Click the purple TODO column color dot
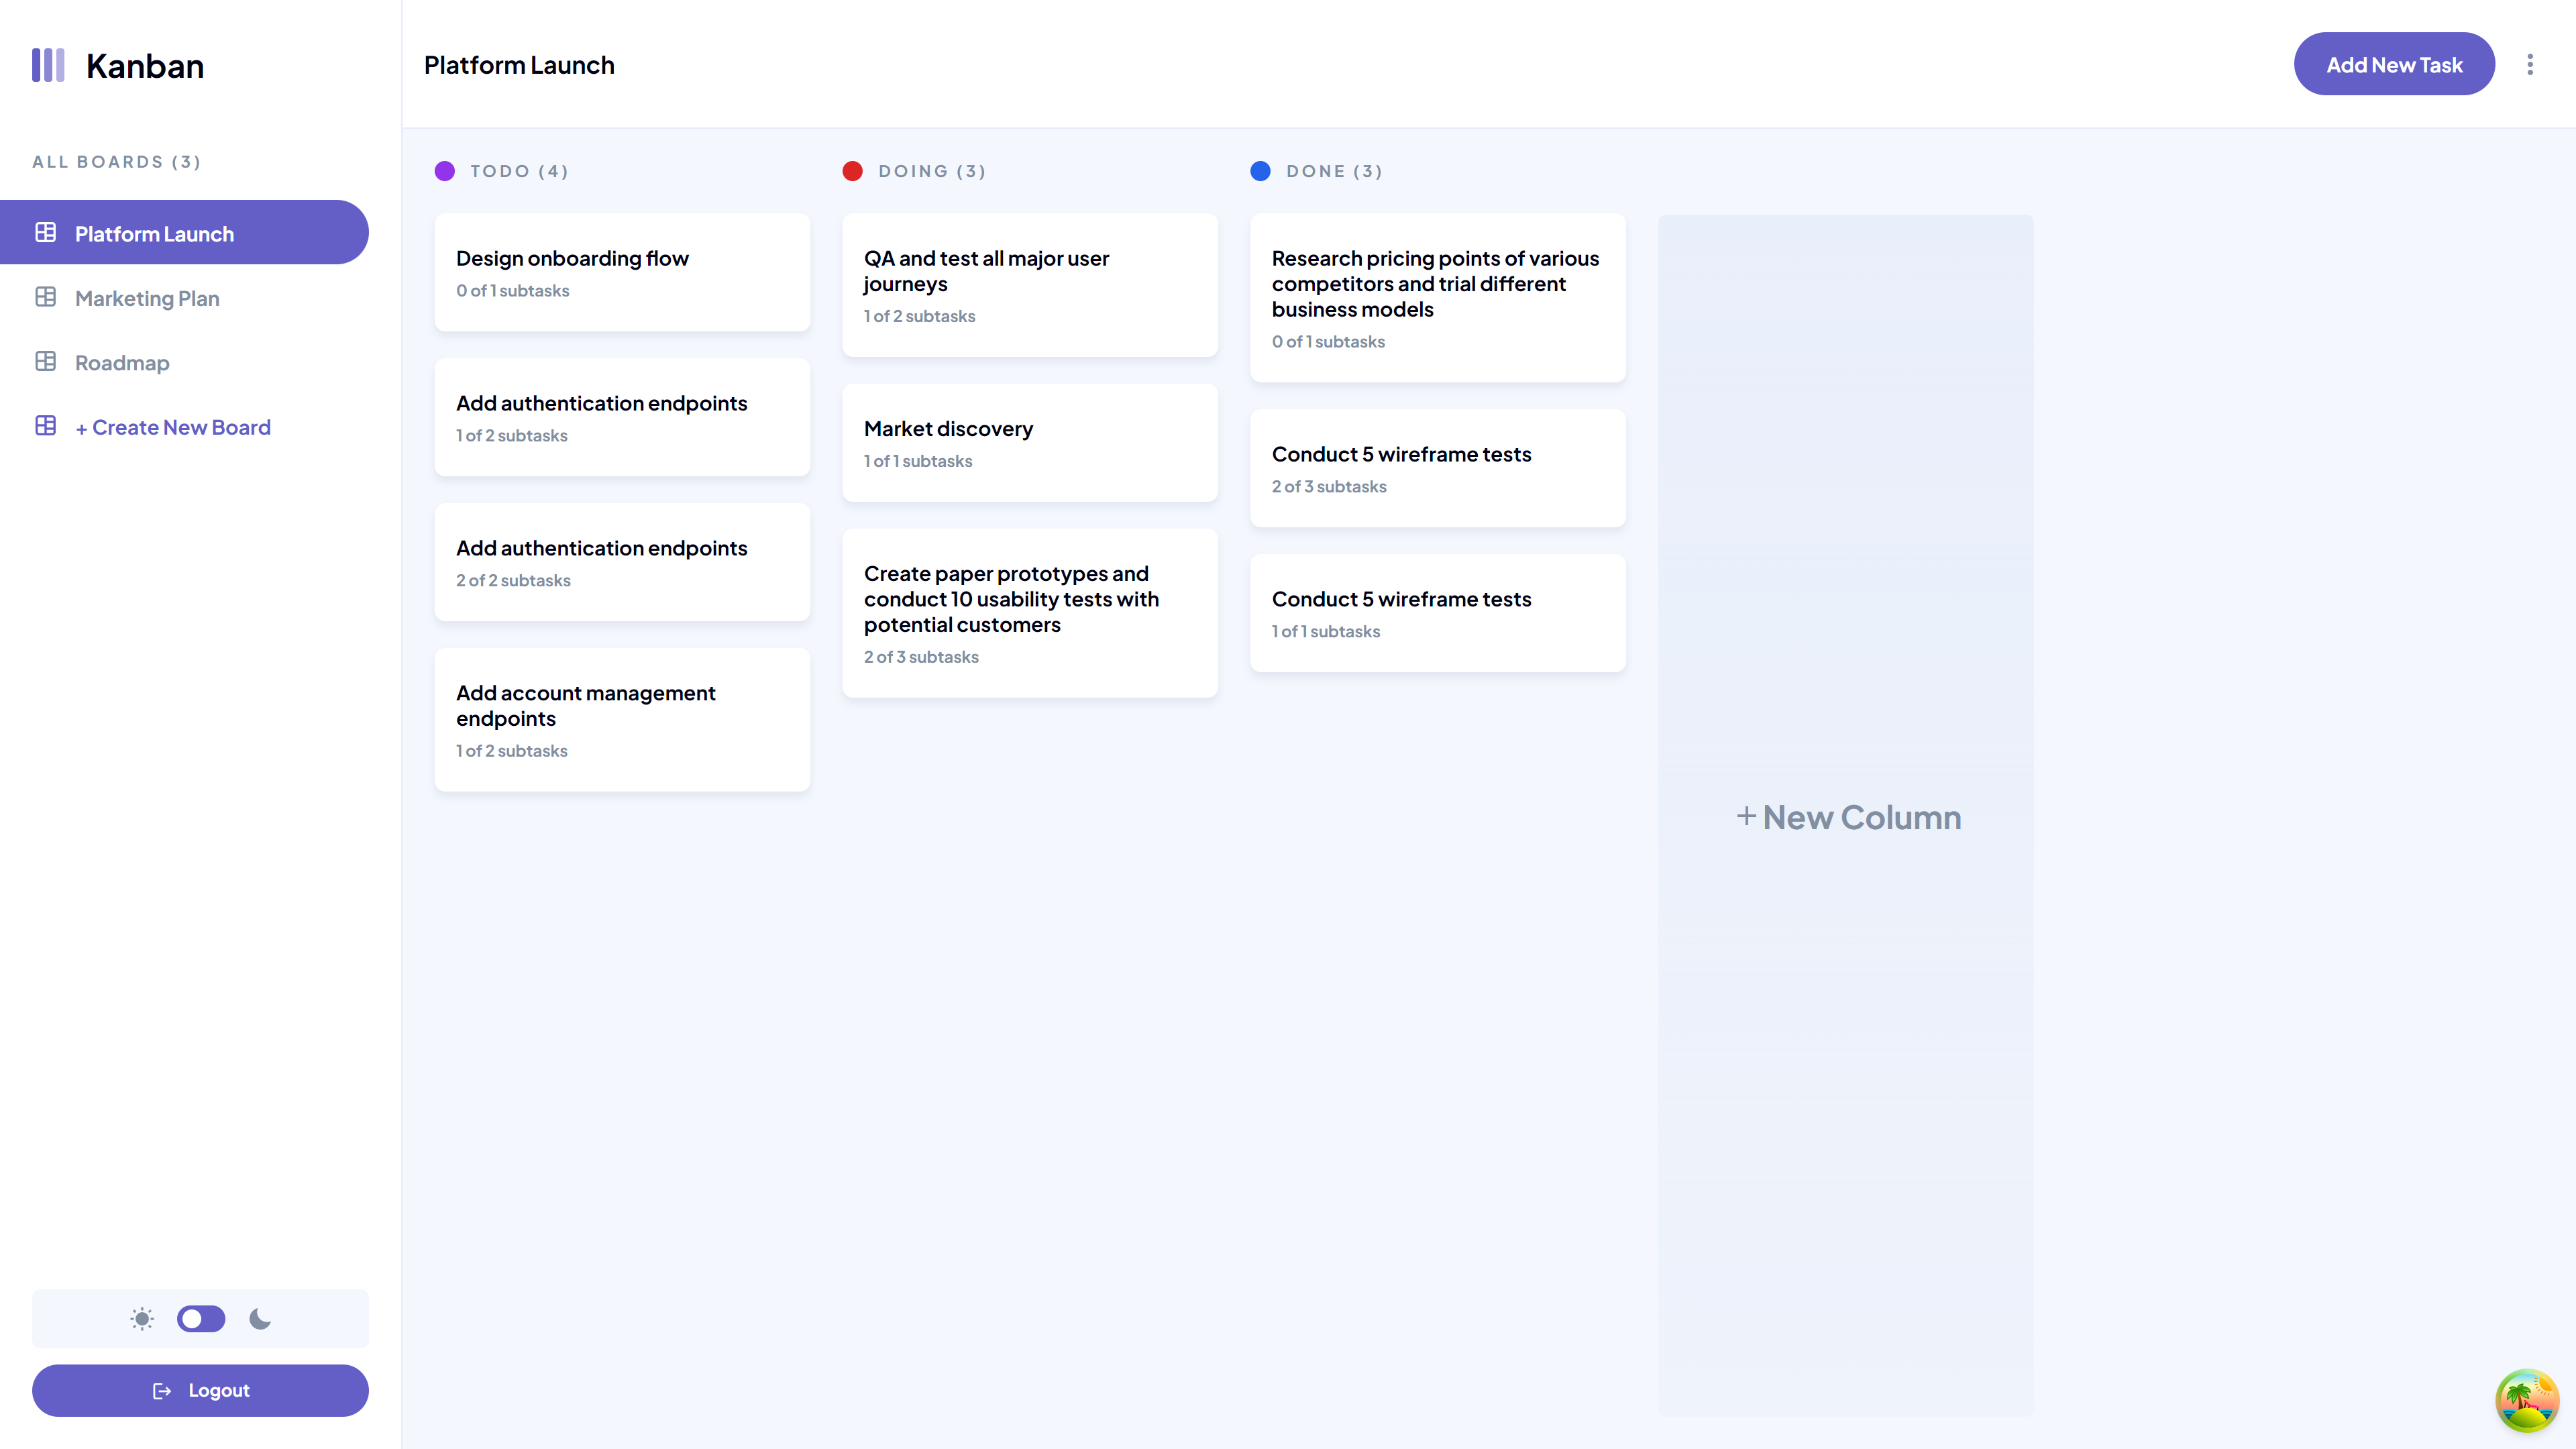The image size is (2576, 1449). tap(445, 171)
